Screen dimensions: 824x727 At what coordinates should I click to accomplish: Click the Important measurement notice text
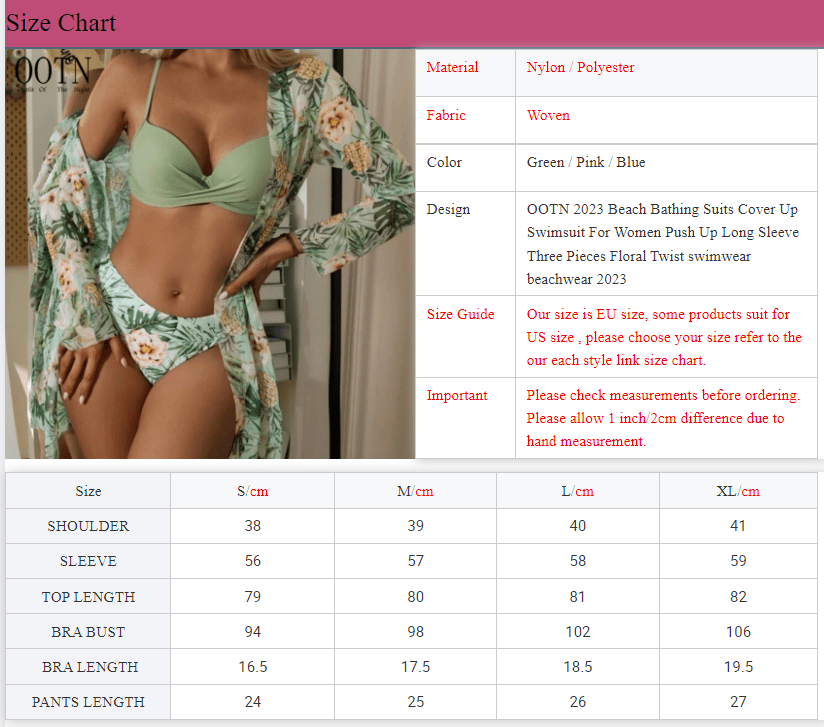pyautogui.click(x=663, y=418)
